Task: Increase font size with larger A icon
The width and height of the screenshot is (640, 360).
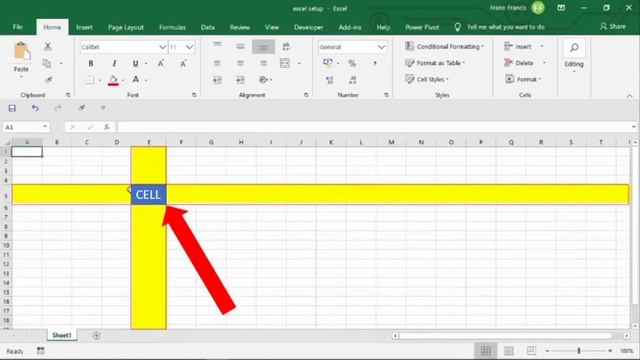Action: (x=161, y=63)
